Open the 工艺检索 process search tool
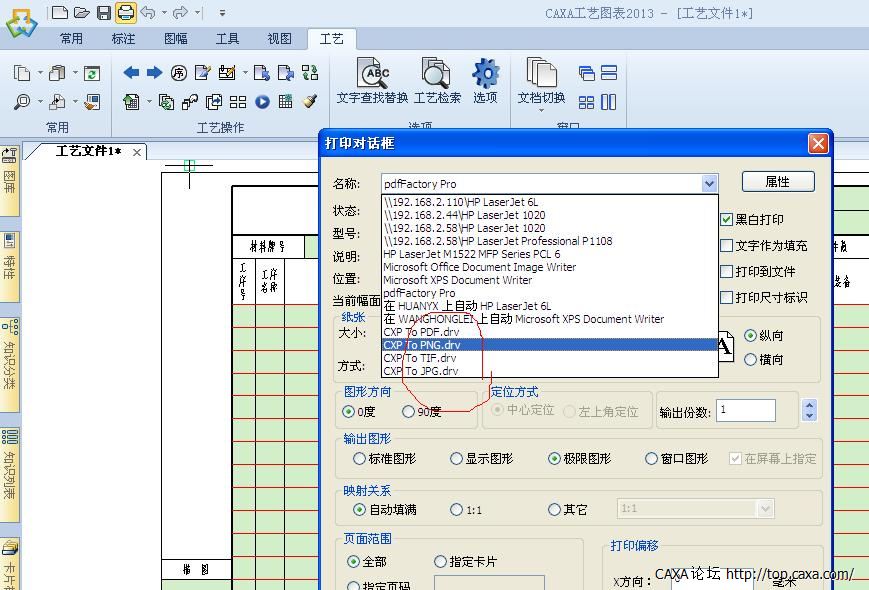The image size is (869, 590). 437,81
